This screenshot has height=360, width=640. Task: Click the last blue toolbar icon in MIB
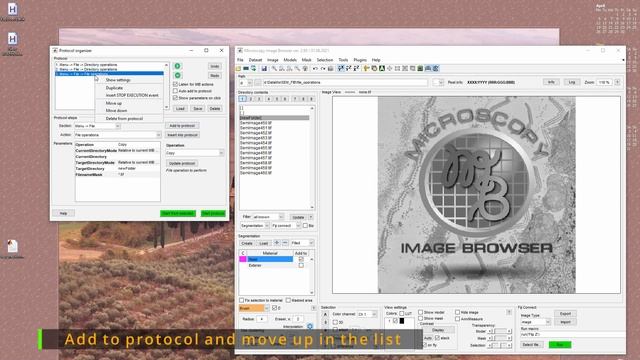click(x=436, y=69)
